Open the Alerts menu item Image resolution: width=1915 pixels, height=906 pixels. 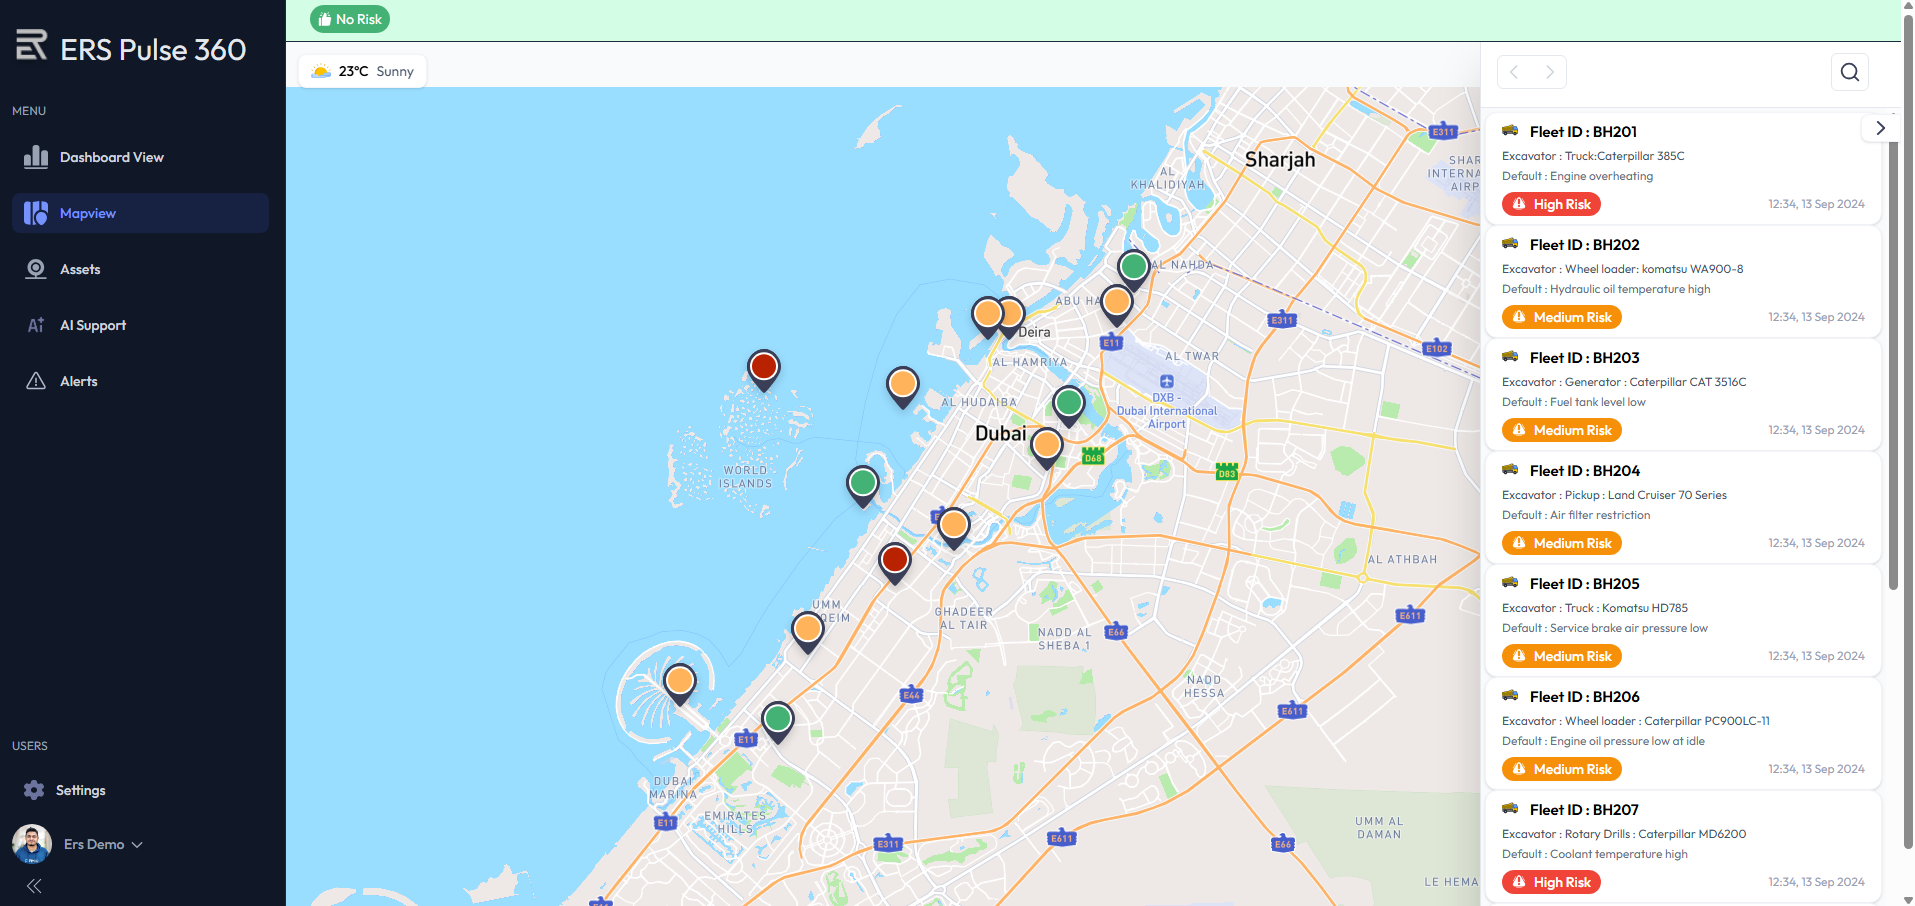(x=78, y=381)
